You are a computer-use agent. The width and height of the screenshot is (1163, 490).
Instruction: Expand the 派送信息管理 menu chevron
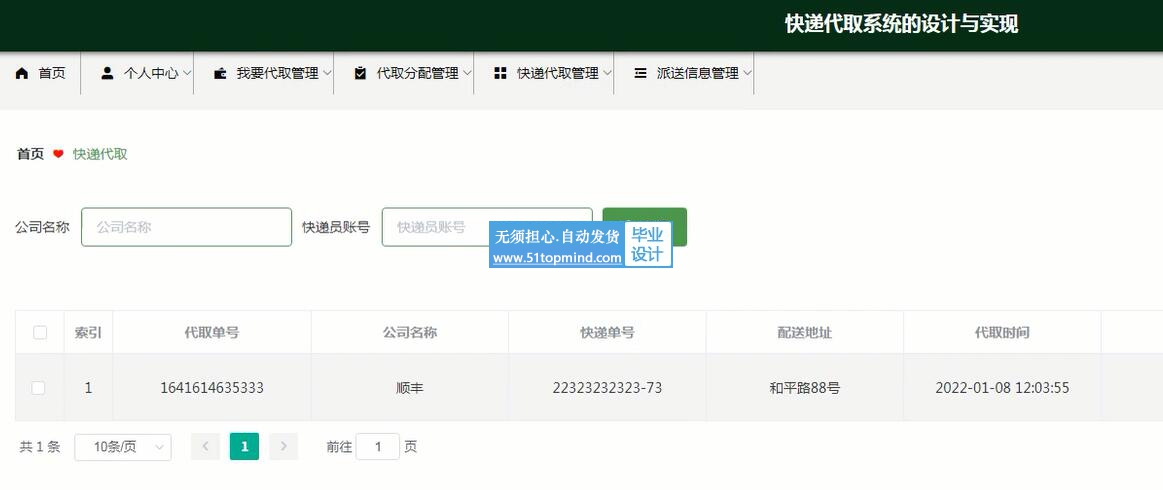[748, 73]
